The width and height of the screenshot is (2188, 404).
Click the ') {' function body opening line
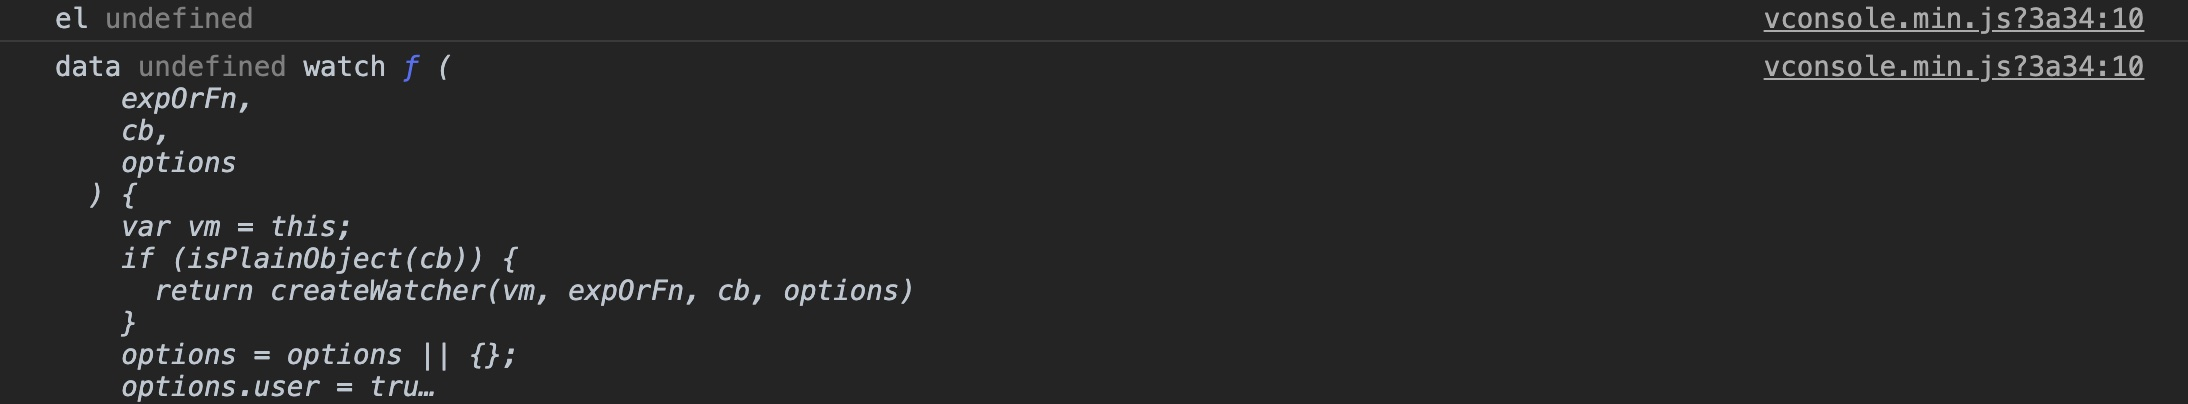click(x=112, y=195)
